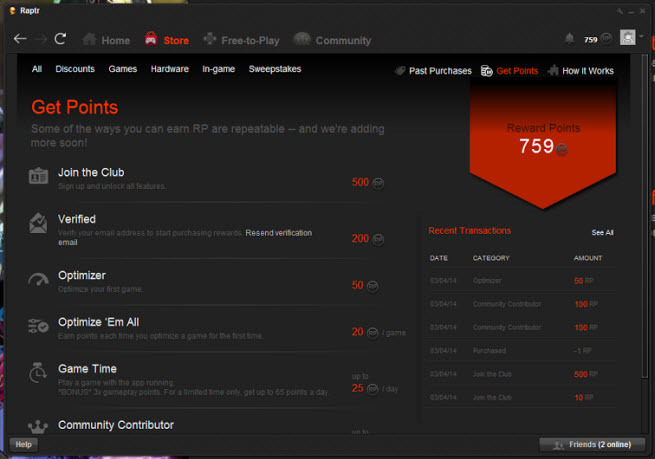This screenshot has width=655, height=459.
Task: Click the wrench settings icon in title bar
Action: pos(620,11)
